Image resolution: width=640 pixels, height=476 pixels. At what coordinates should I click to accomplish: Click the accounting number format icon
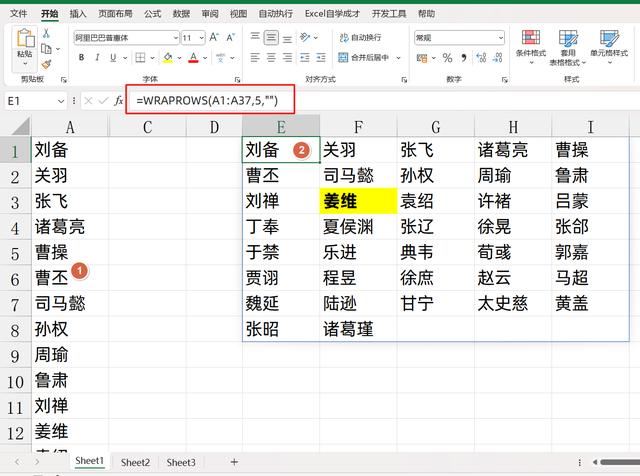pyautogui.click(x=422, y=58)
